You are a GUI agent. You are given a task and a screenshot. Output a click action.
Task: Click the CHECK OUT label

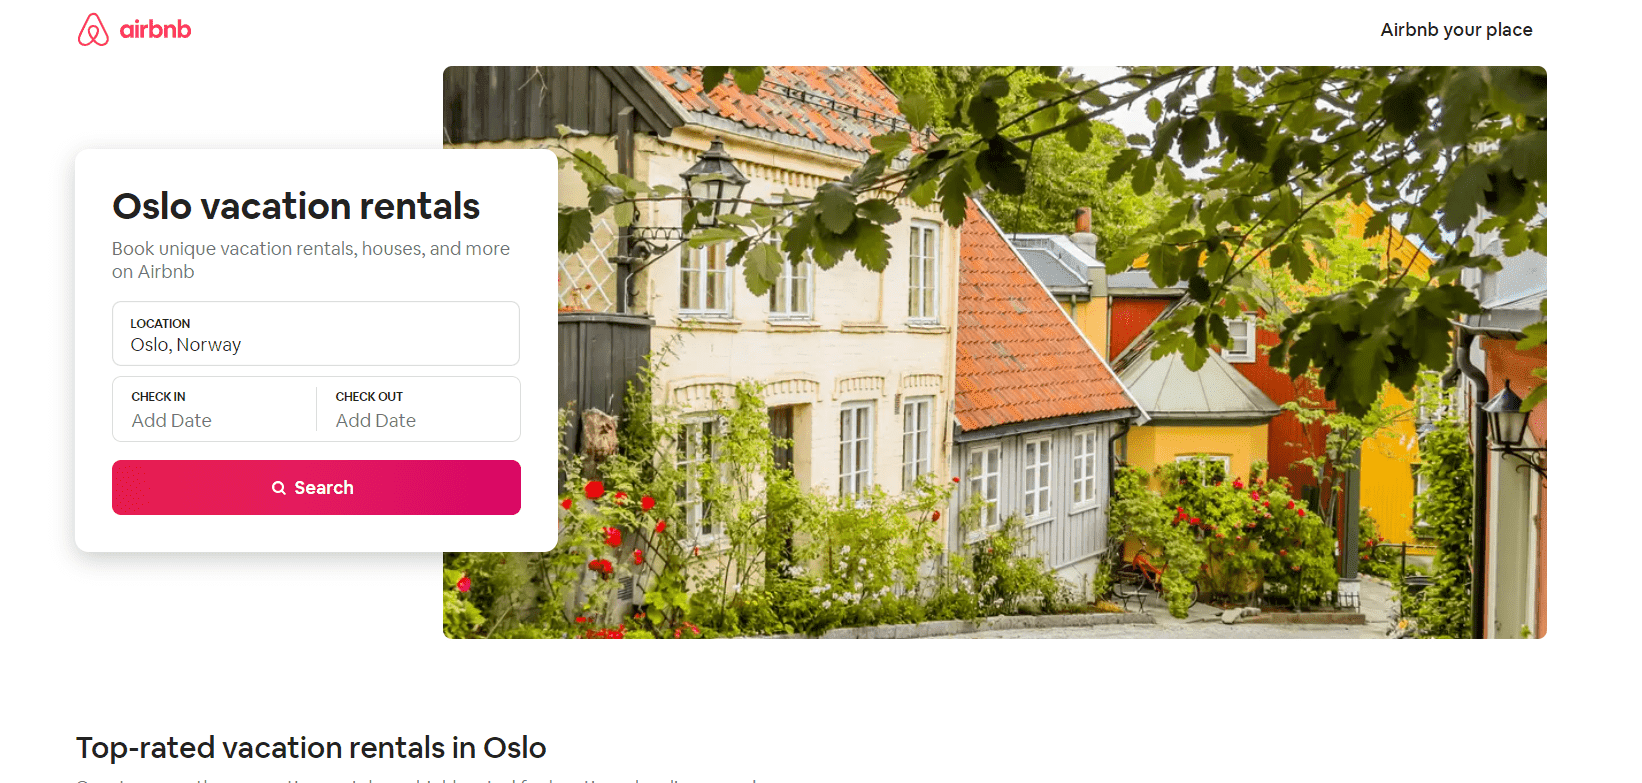coord(369,397)
